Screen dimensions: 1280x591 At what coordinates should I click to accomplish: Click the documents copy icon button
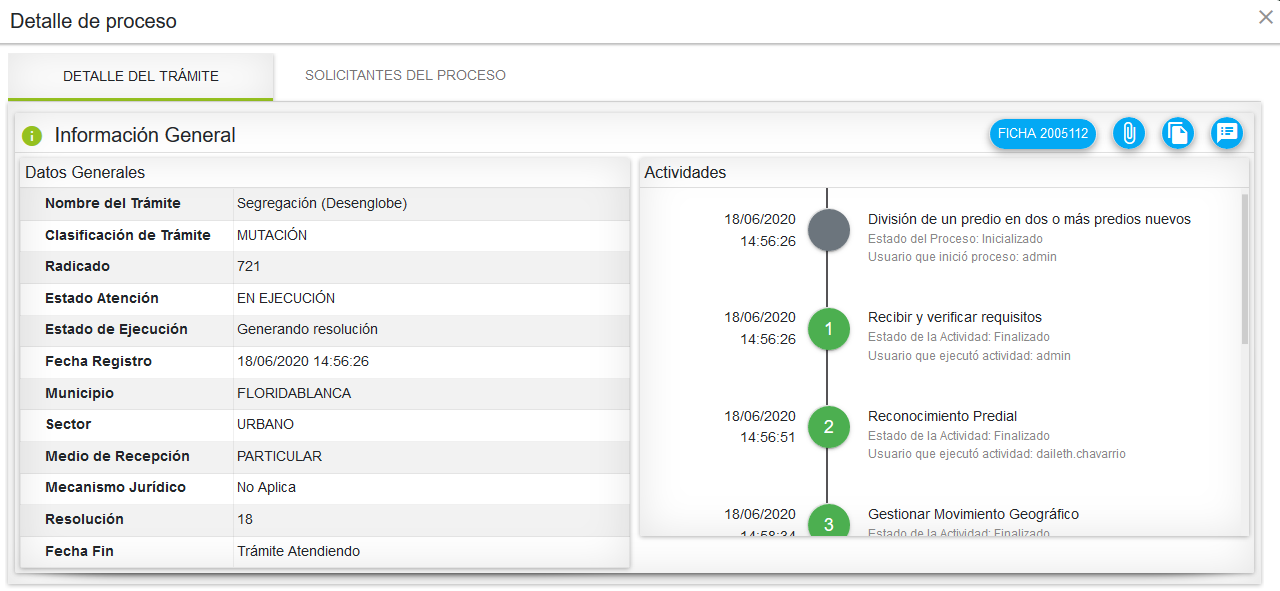1178,133
